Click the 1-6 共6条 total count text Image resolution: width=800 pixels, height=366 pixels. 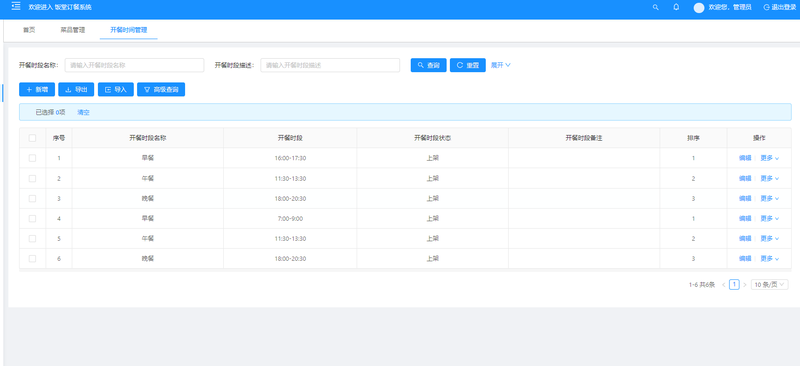702,285
